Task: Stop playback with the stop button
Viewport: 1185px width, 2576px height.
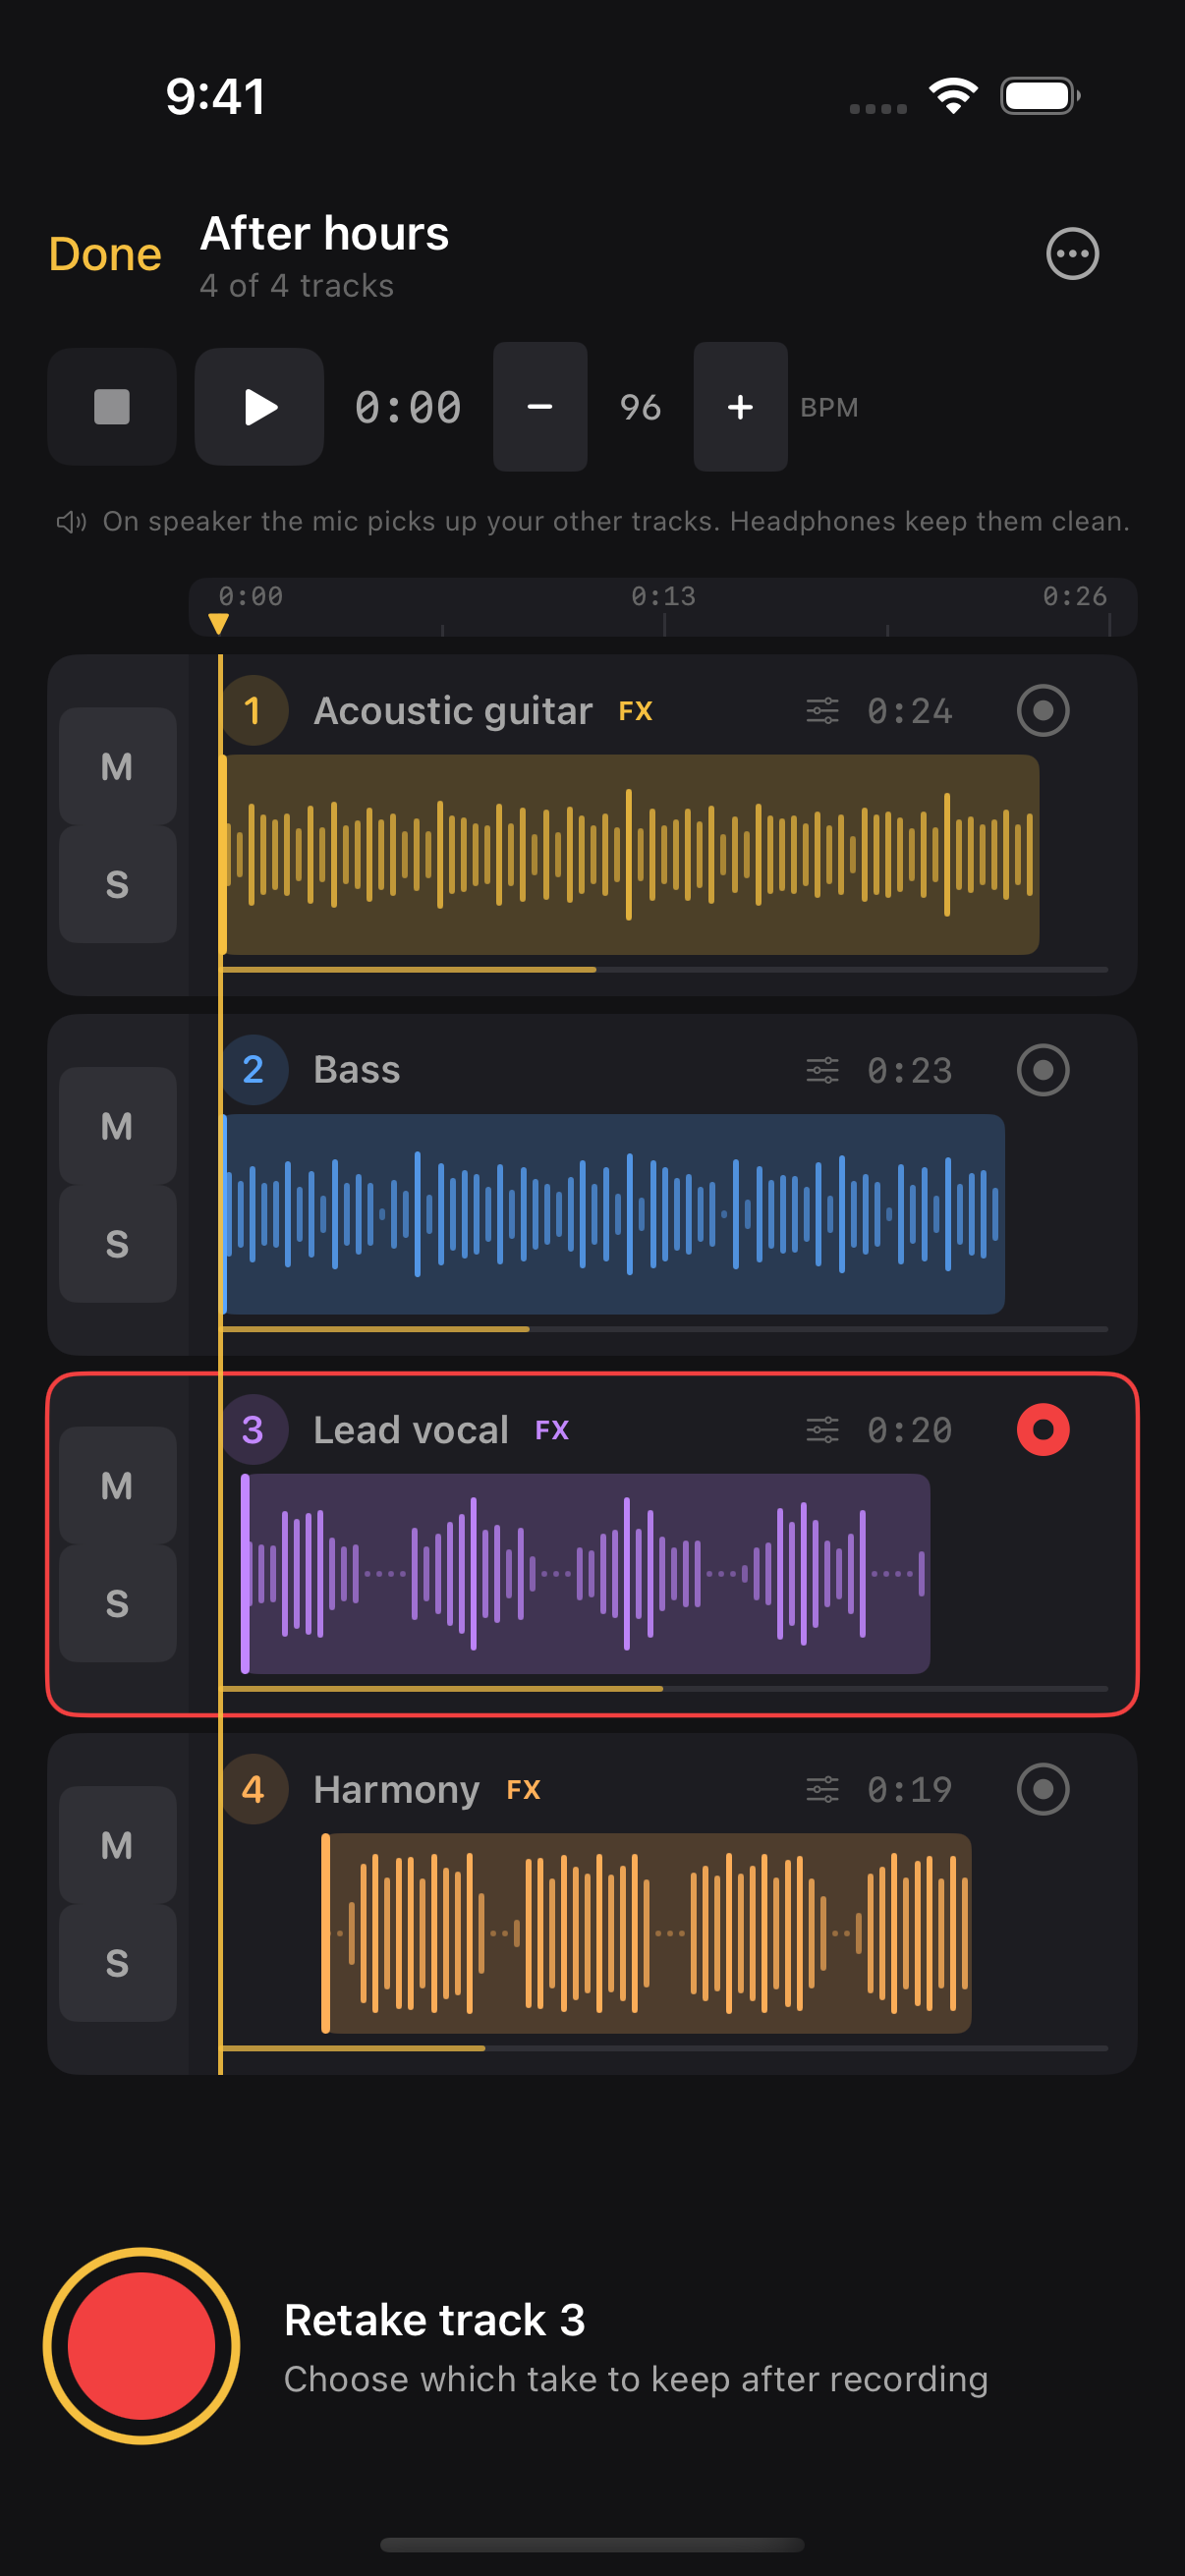Action: click(112, 407)
